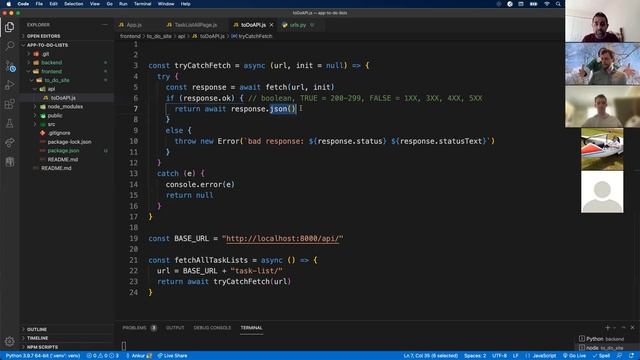Screen dimensions: 640x360
Task: Expand the backend folder
Action: (x=51, y=62)
